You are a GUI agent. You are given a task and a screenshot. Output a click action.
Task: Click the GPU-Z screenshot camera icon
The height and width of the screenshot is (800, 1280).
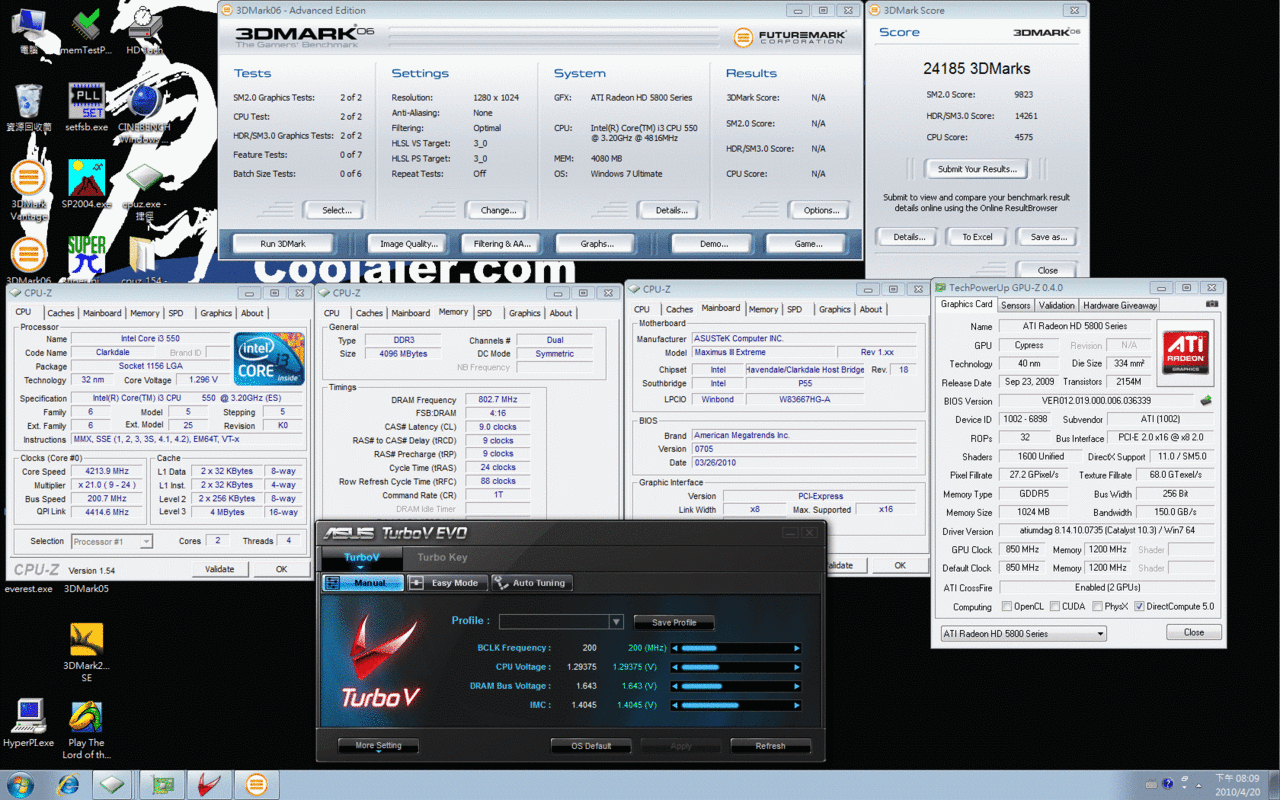pos(1212,304)
